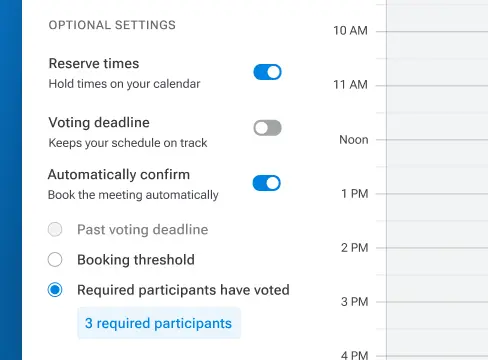
Task: Select the 11 AM calendar time slot
Action: [x=437, y=113]
